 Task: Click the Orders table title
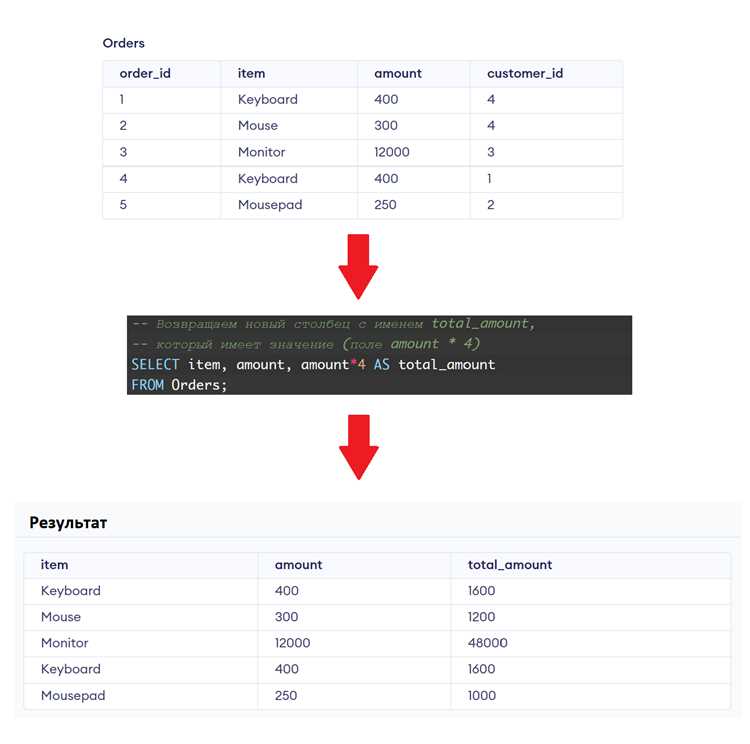[x=123, y=43]
